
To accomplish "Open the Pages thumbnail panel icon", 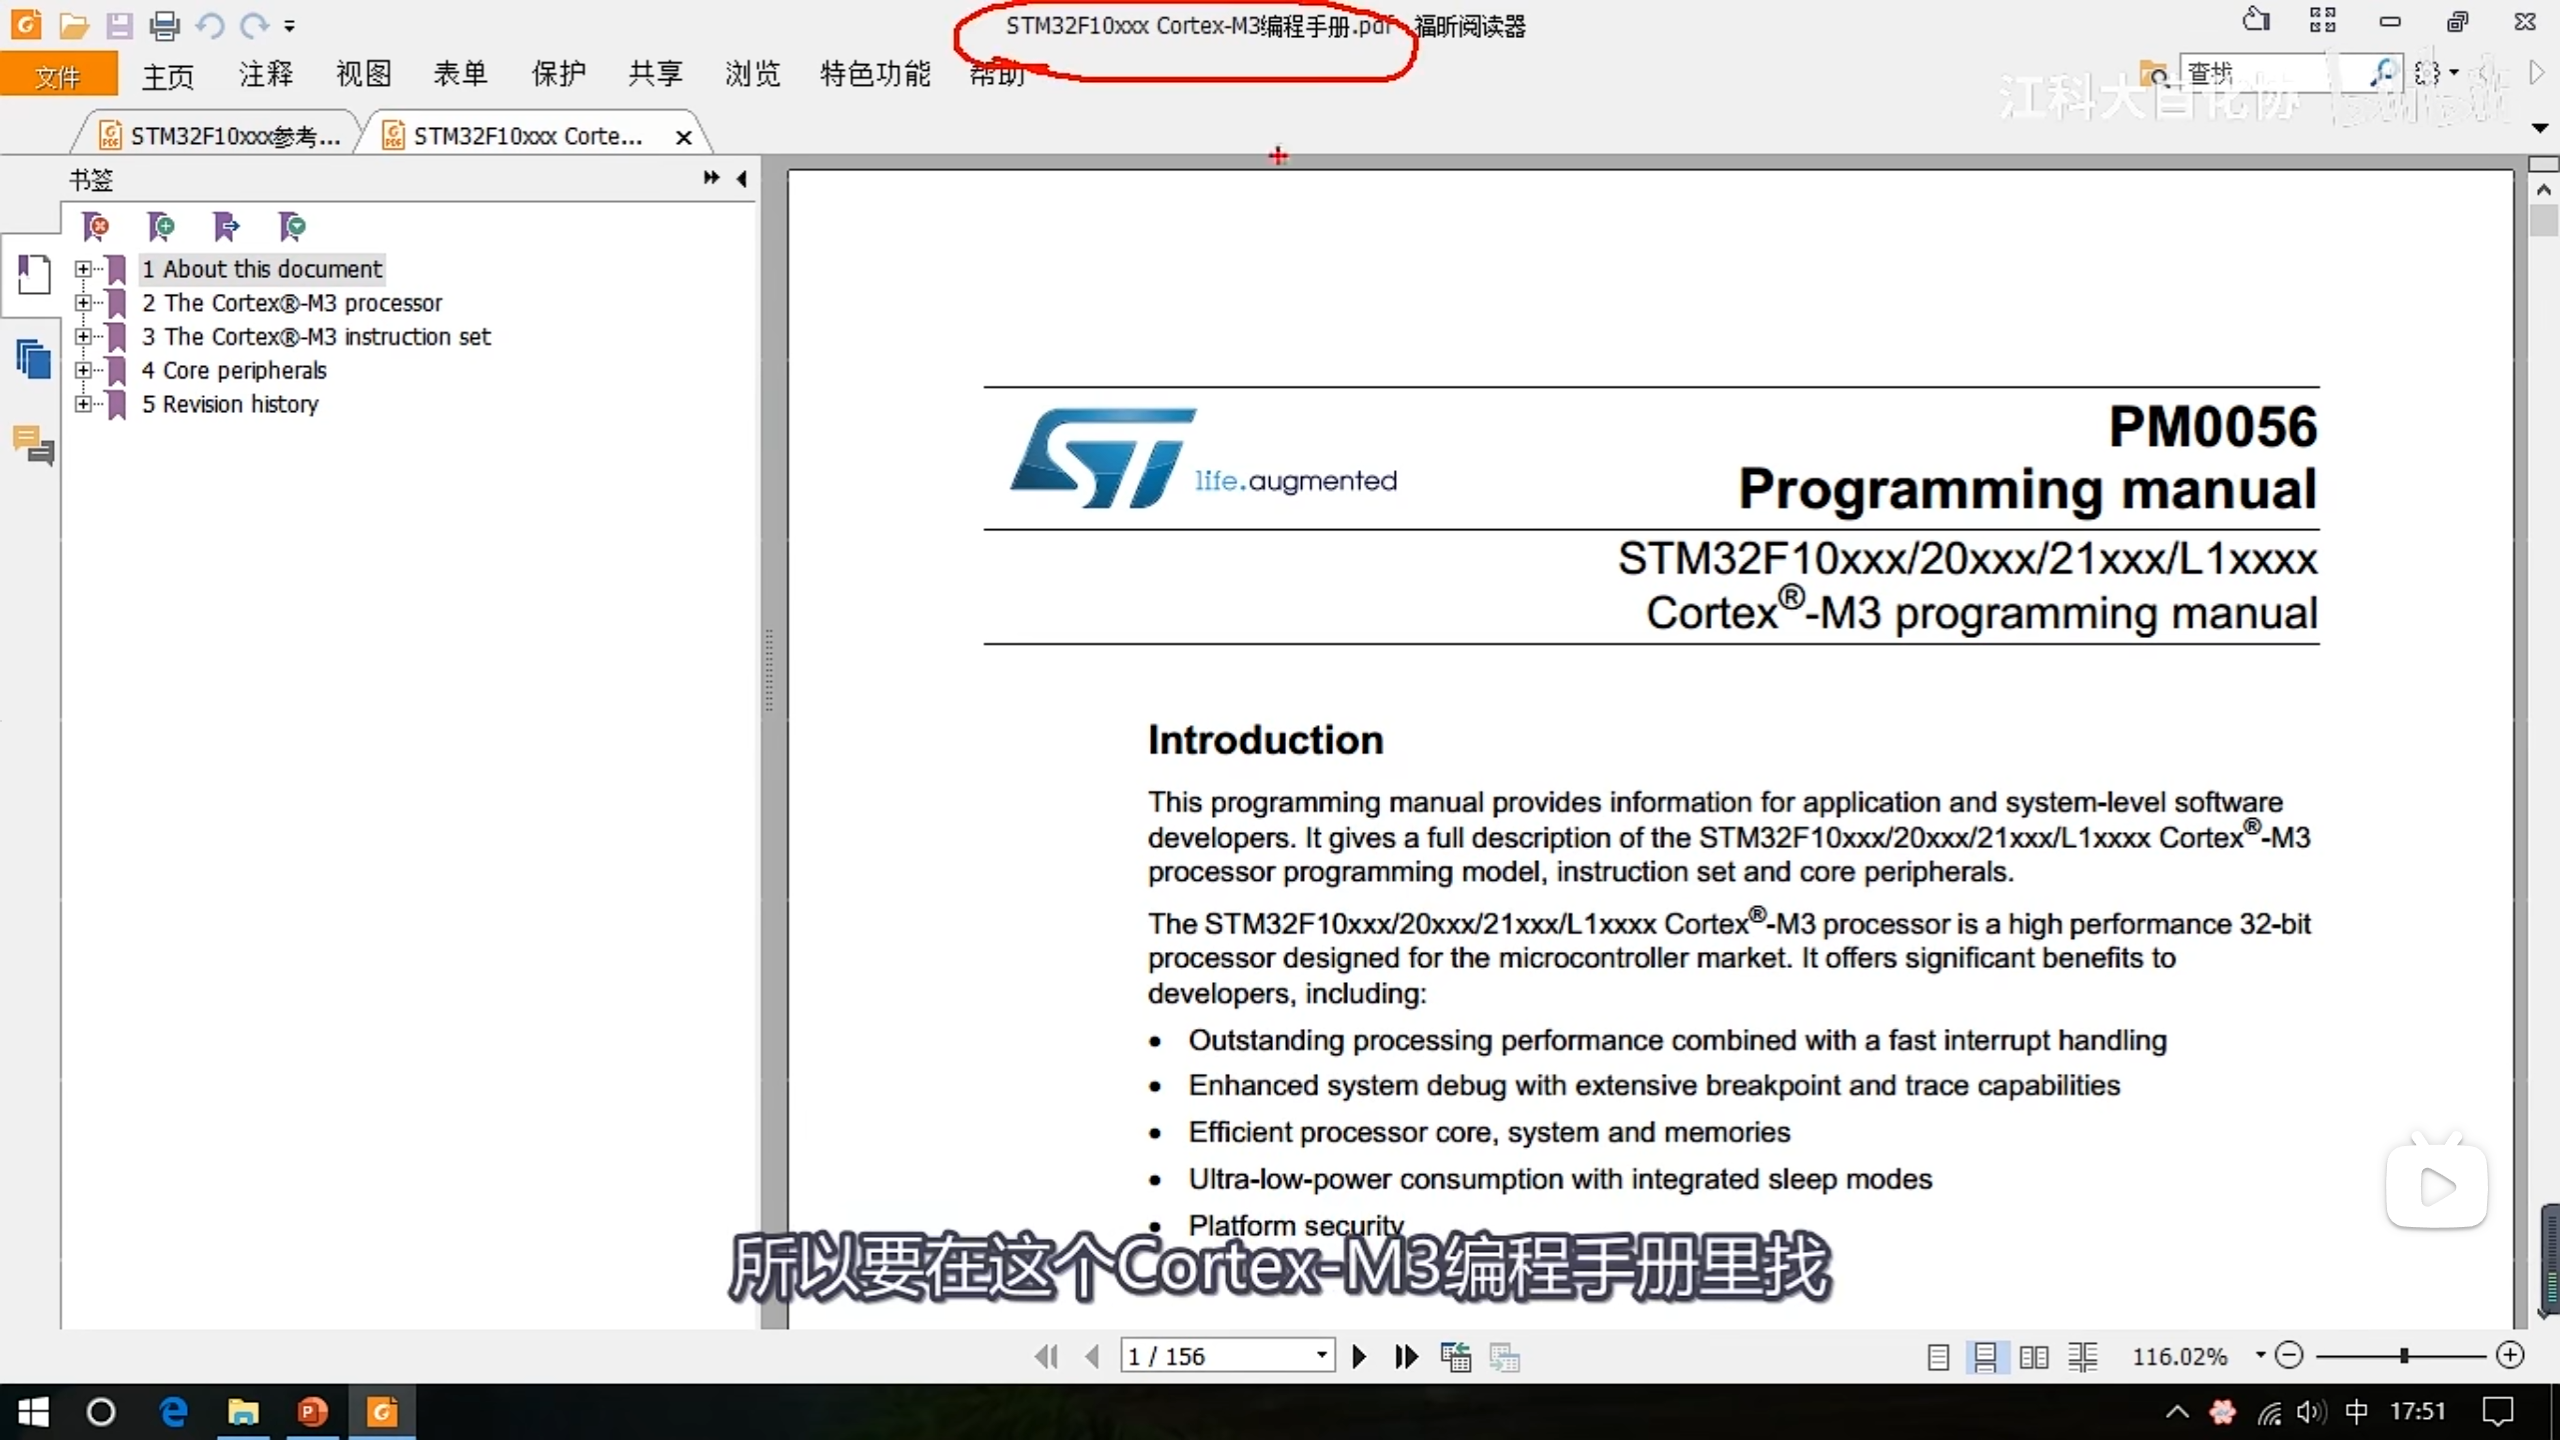I will click(x=34, y=359).
